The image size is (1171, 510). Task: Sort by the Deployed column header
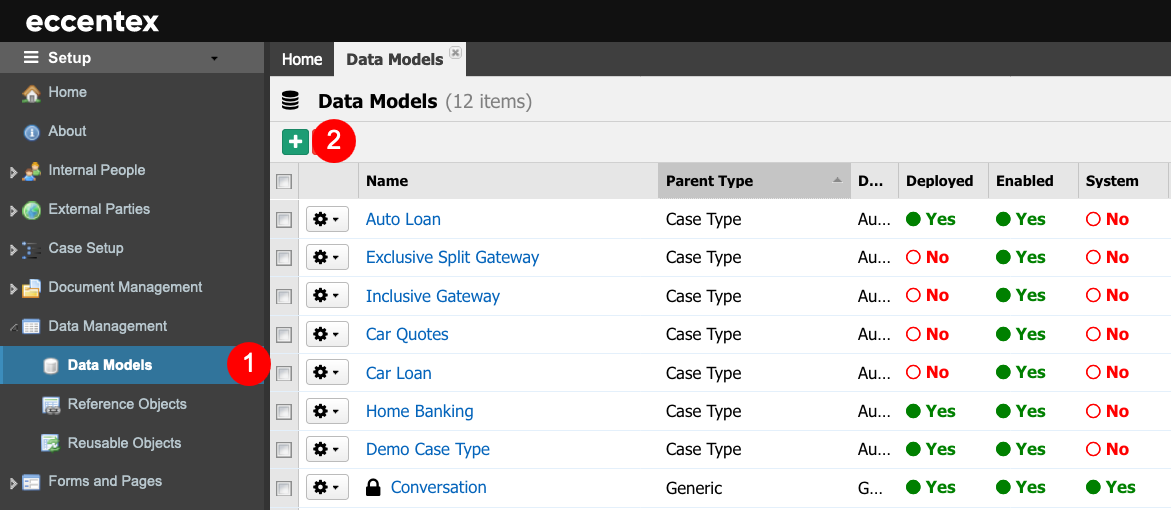[x=942, y=181]
